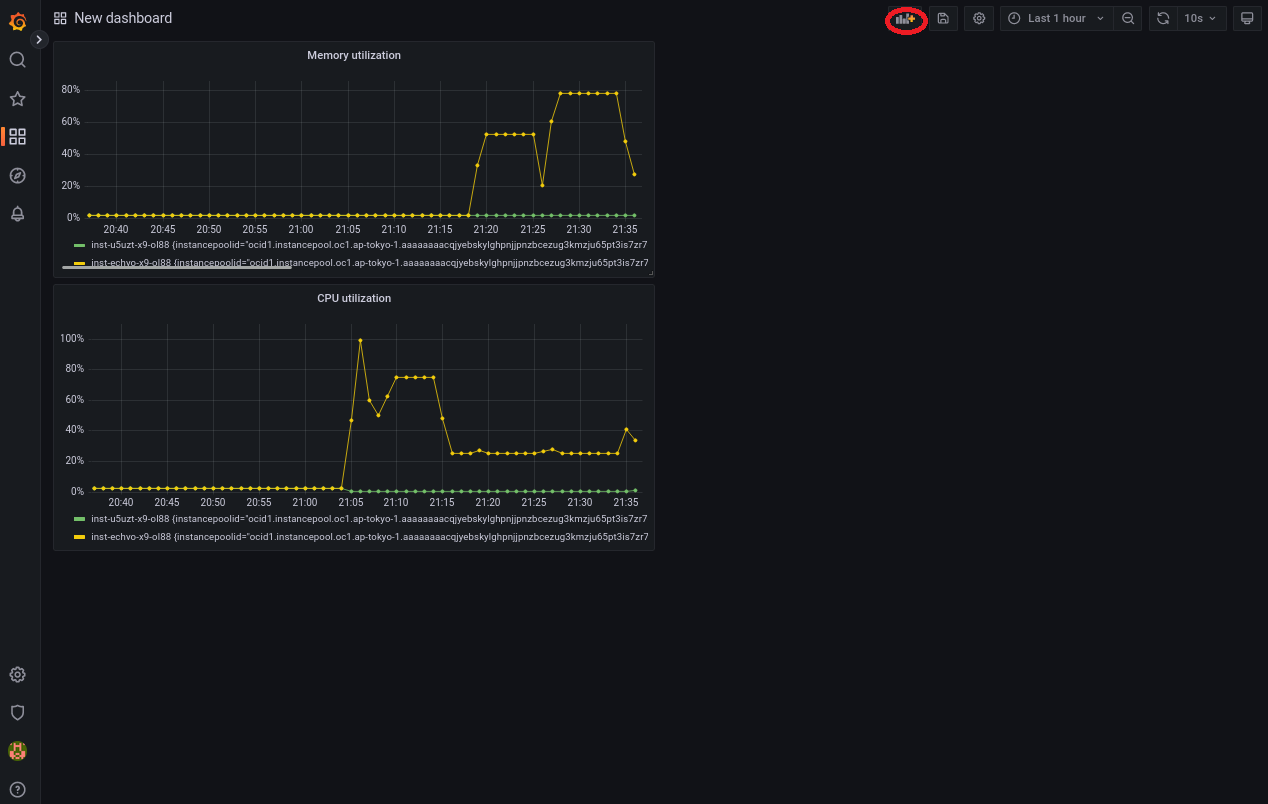The image size is (1268, 804).
Task: Expand the sidebar navigation menu chevron
Action: 39,40
